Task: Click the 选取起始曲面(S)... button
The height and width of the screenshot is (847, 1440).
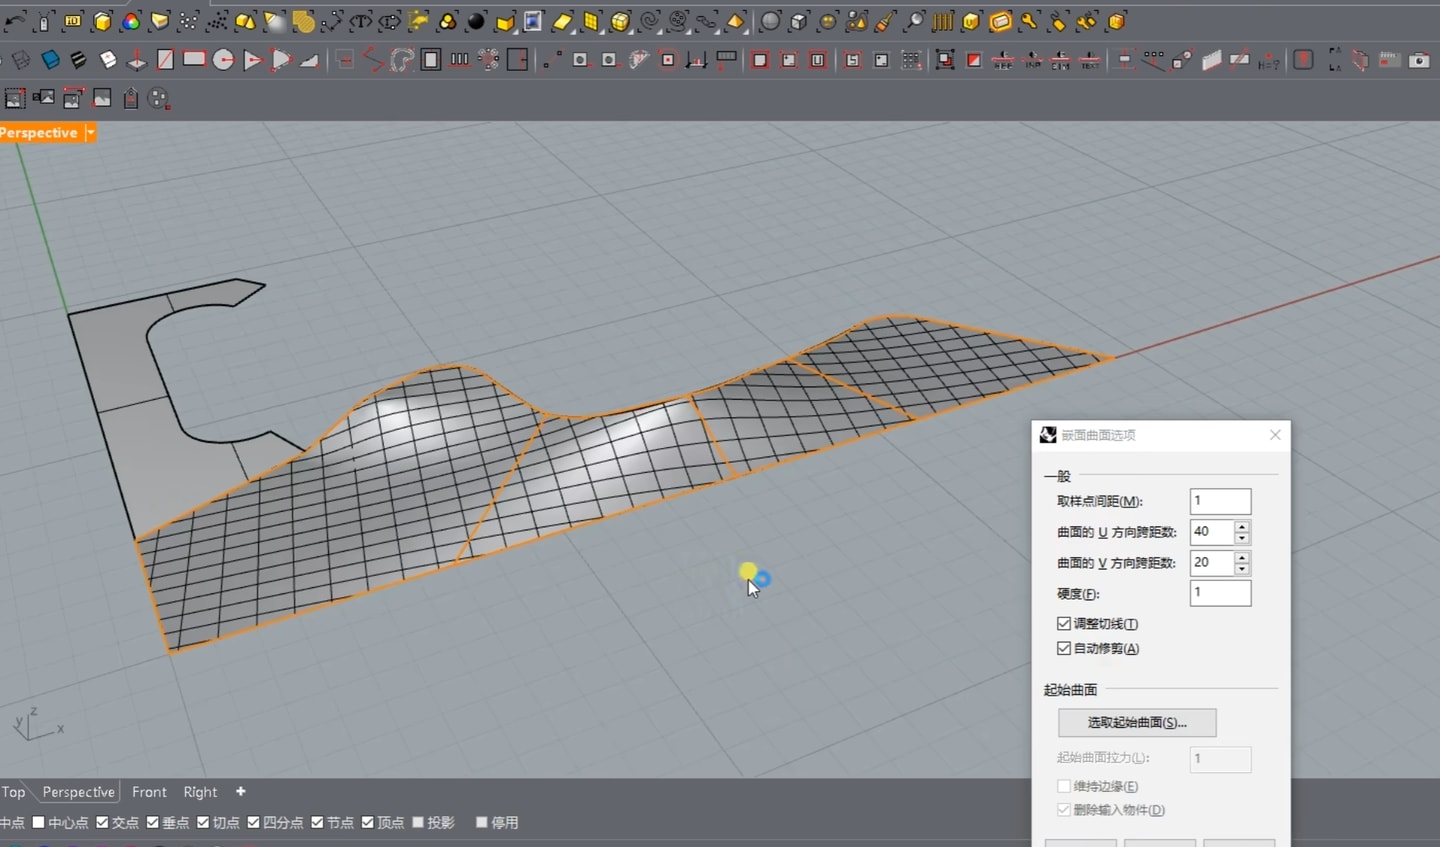Action: click(1137, 722)
